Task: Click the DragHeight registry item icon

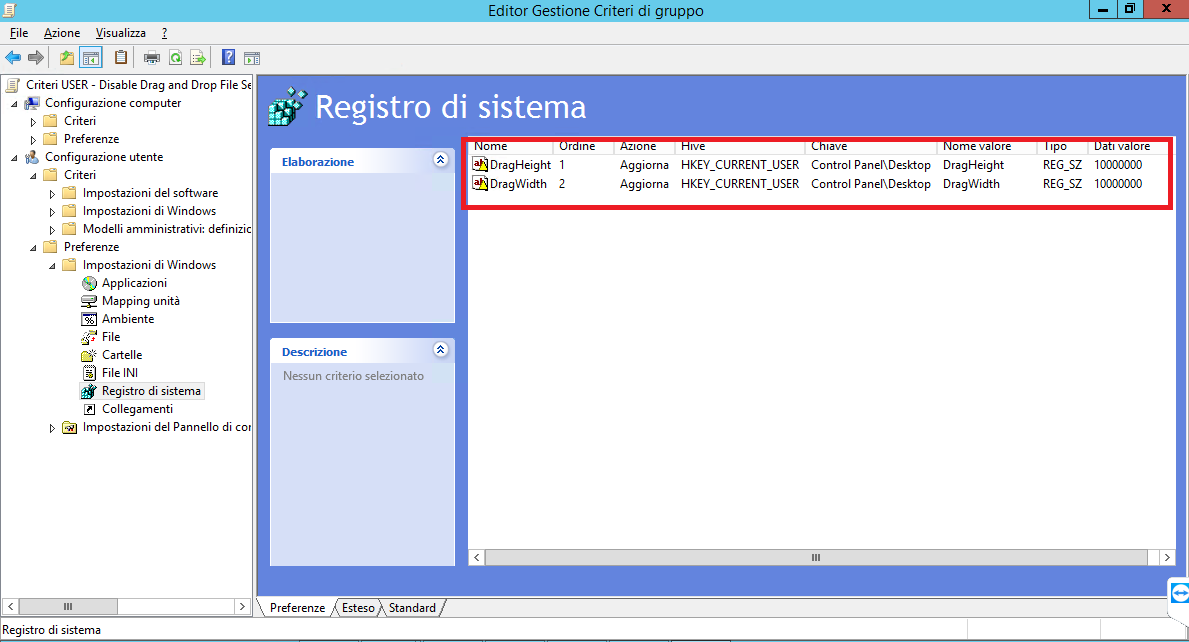Action: pyautogui.click(x=480, y=164)
